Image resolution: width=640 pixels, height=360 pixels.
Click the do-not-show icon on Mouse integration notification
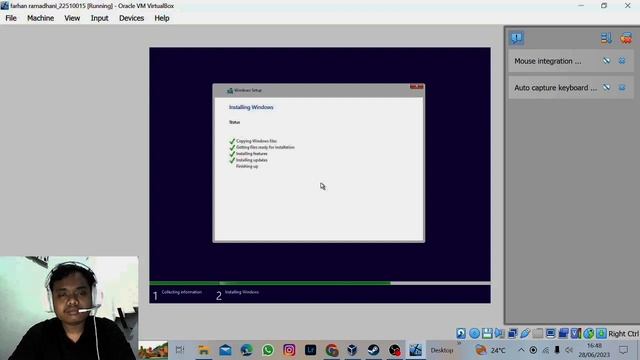coord(607,61)
